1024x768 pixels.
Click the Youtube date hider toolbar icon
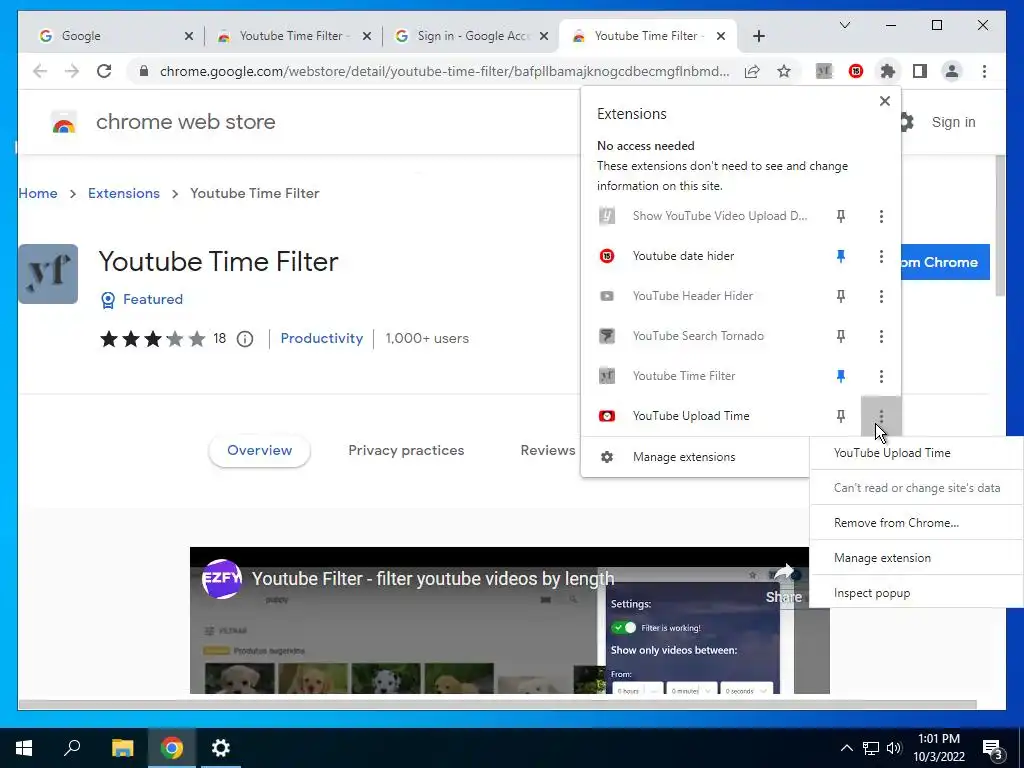tap(856, 71)
